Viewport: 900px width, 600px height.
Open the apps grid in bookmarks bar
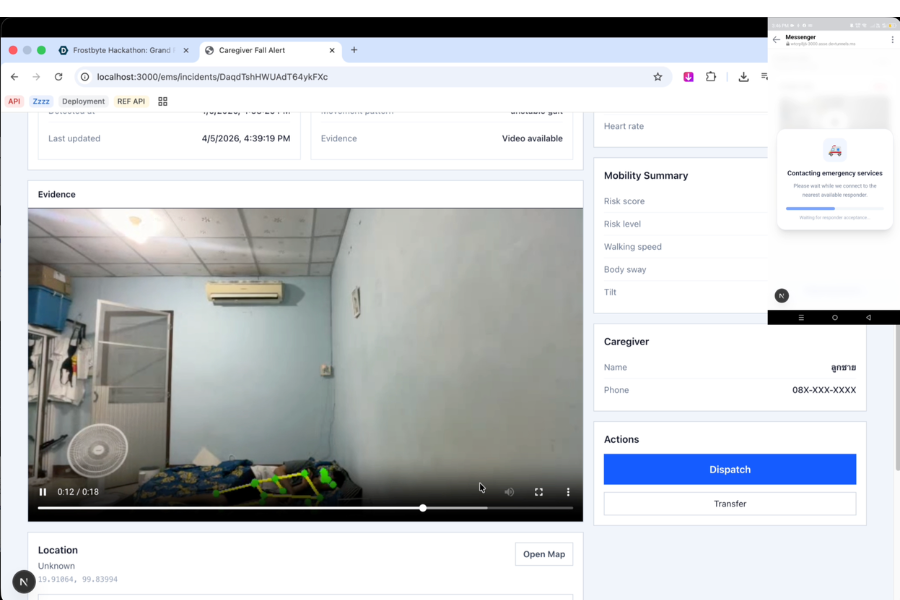click(162, 101)
